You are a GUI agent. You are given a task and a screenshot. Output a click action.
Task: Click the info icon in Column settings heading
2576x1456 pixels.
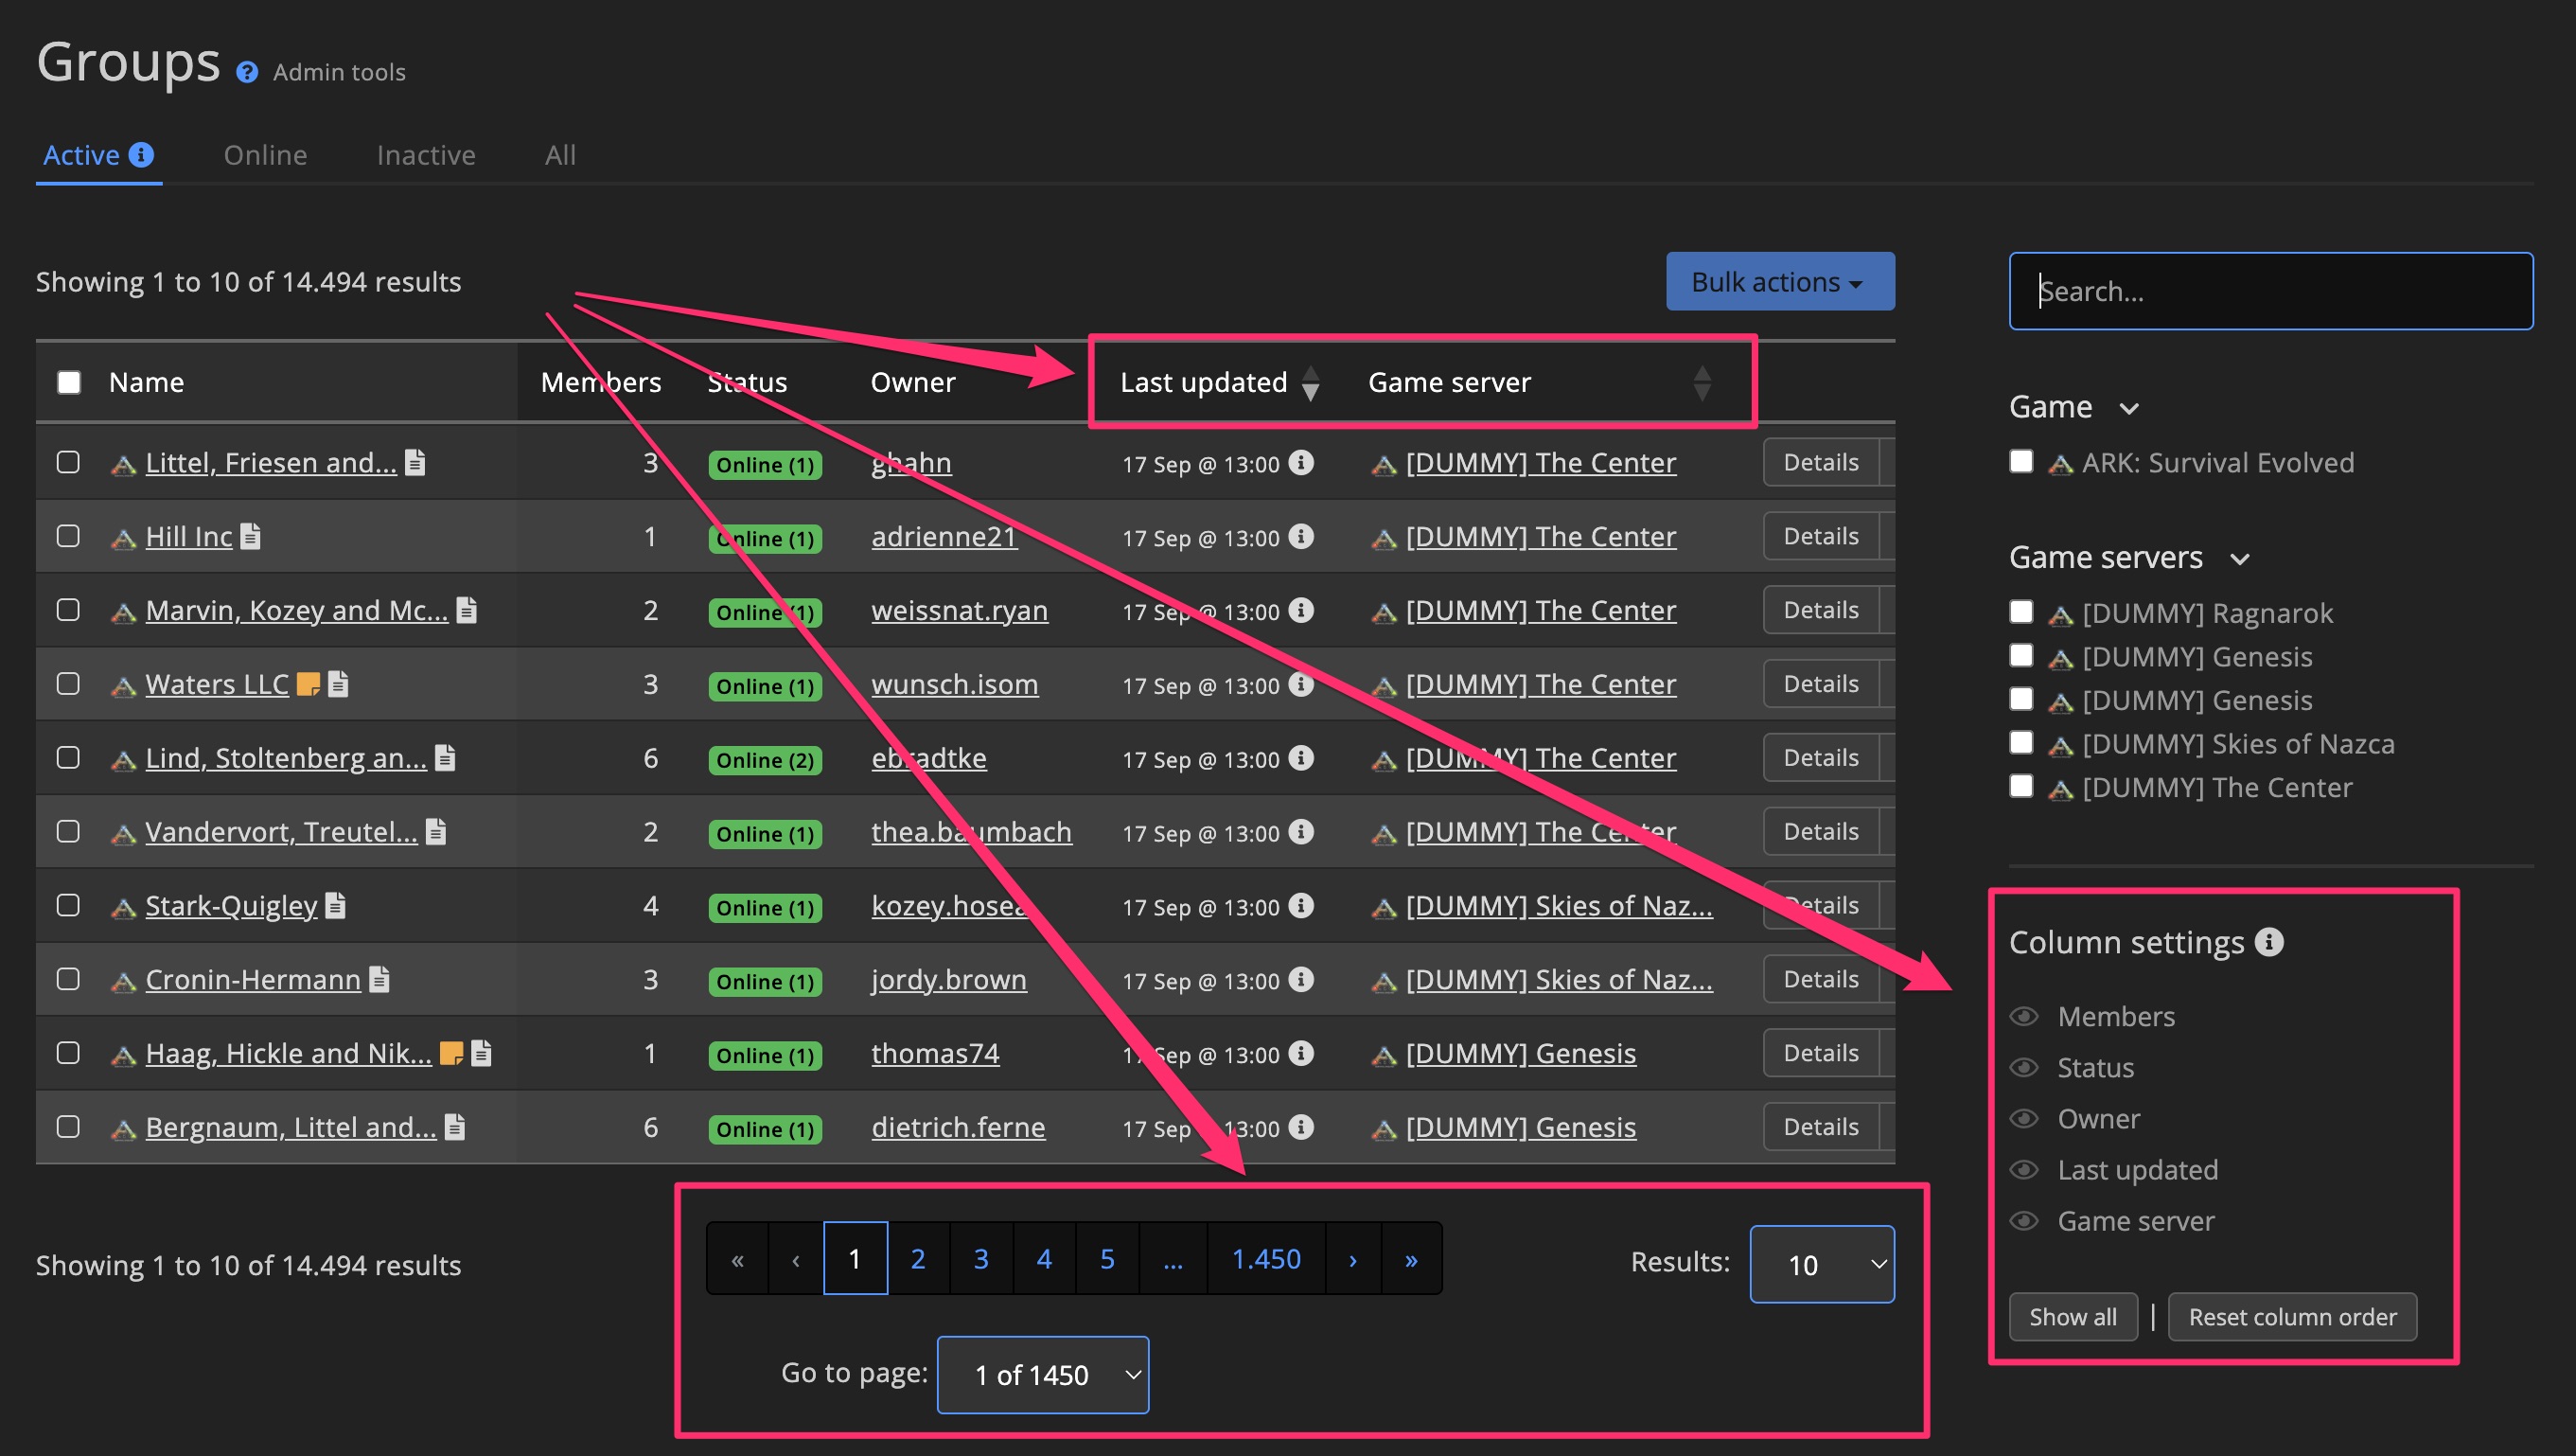[2271, 941]
